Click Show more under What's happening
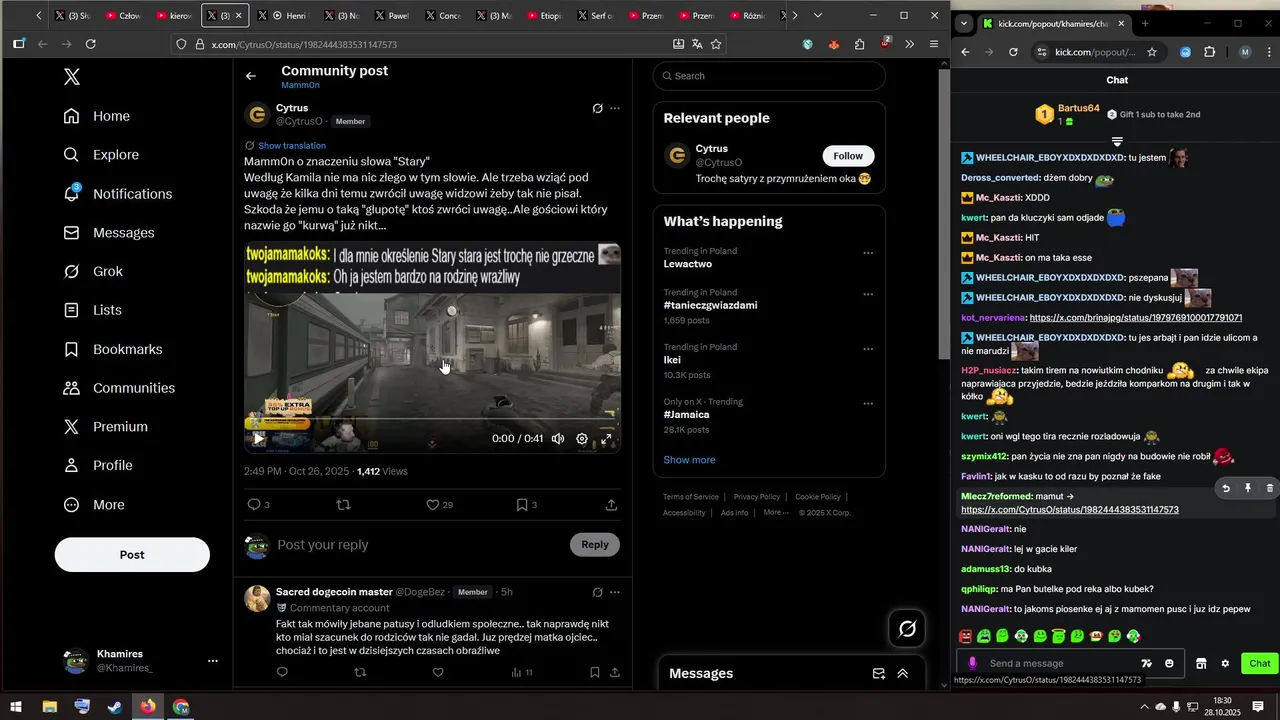Image resolution: width=1280 pixels, height=720 pixels. pos(689,460)
